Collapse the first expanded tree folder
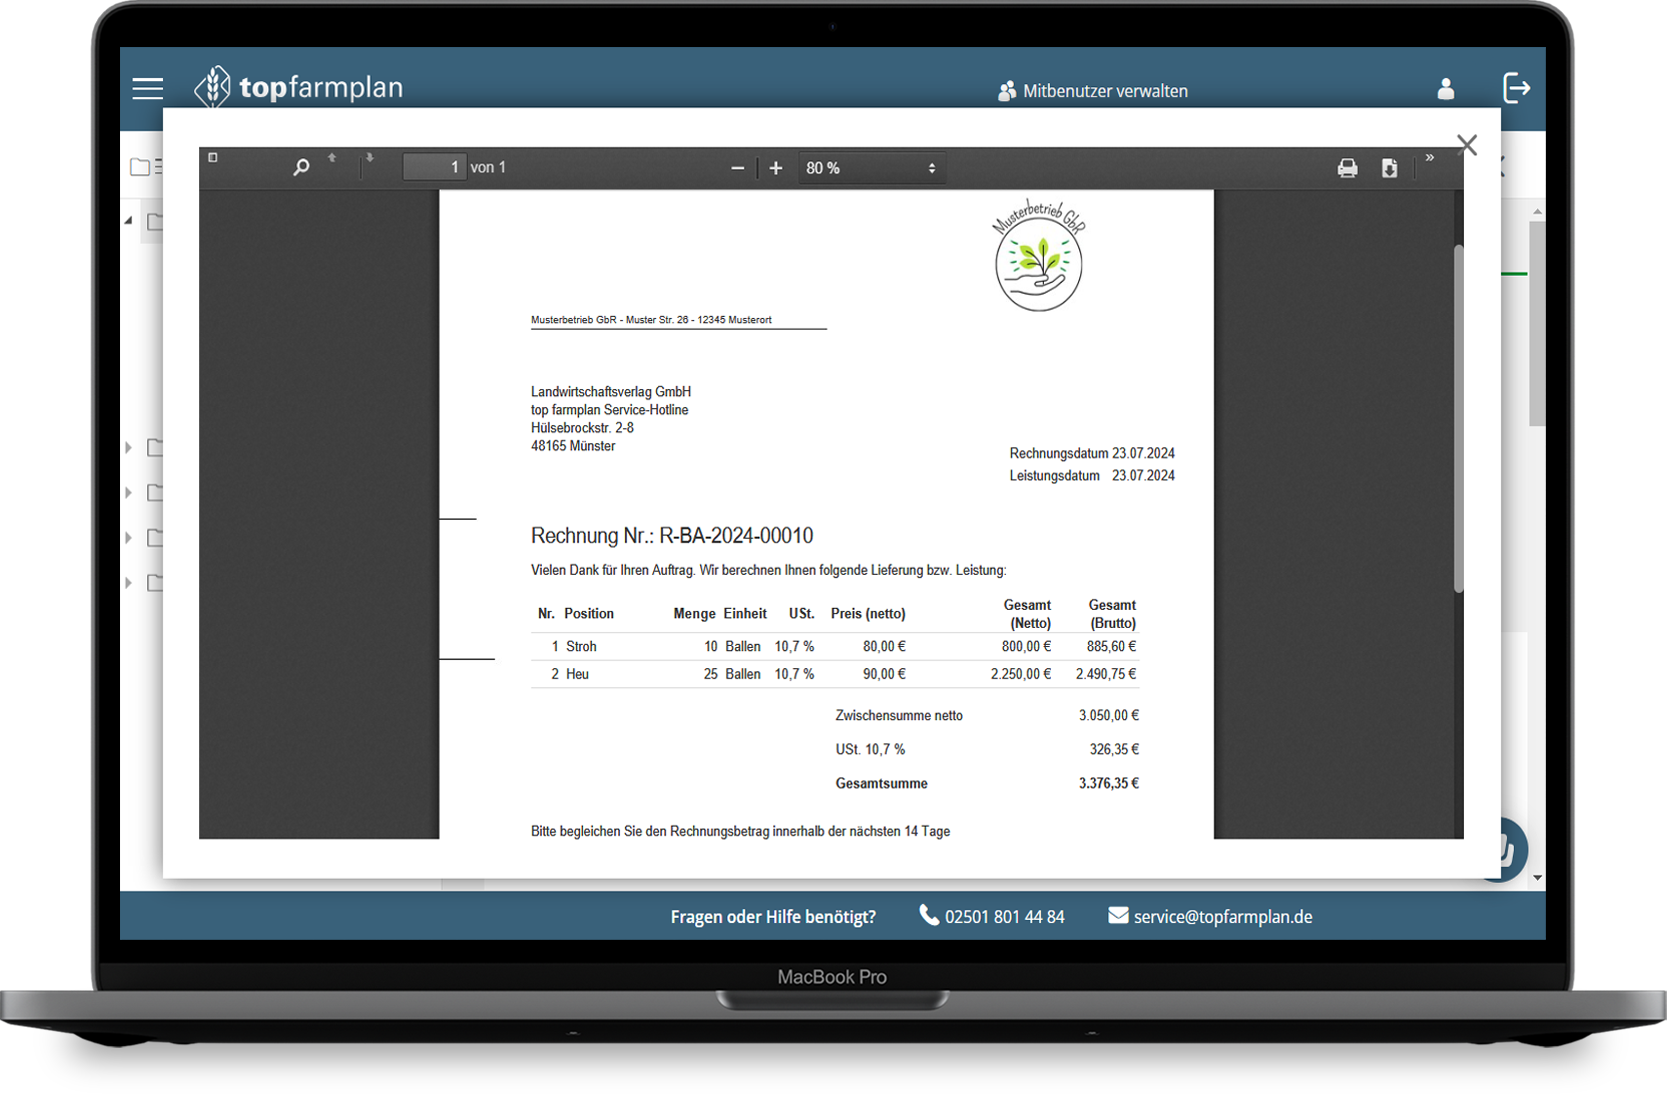This screenshot has height=1094, width=1667. [129, 221]
